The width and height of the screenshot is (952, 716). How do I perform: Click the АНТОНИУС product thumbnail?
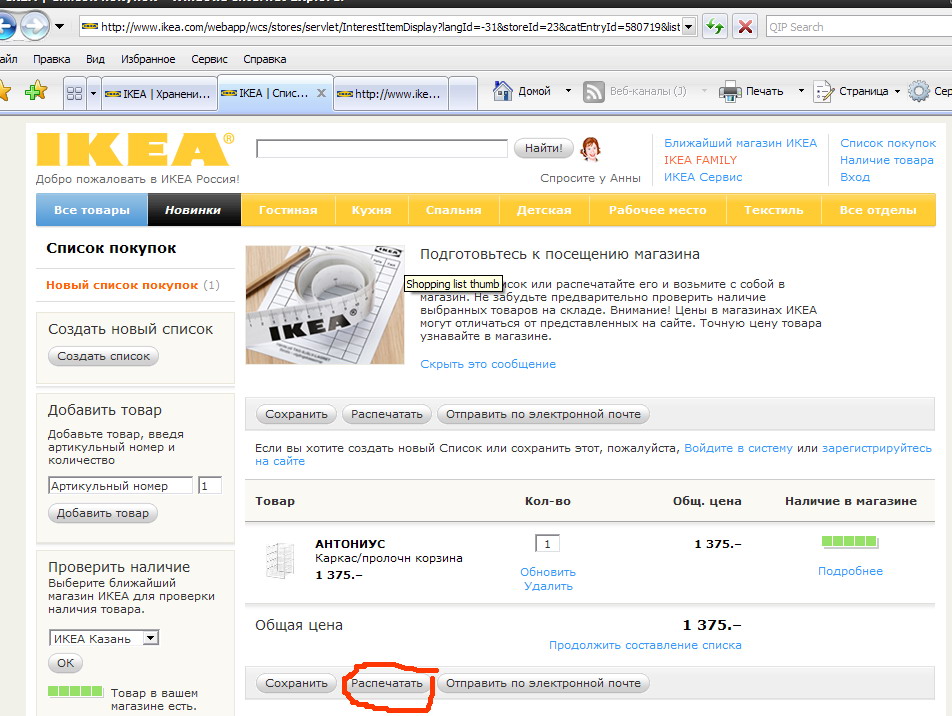coord(280,559)
